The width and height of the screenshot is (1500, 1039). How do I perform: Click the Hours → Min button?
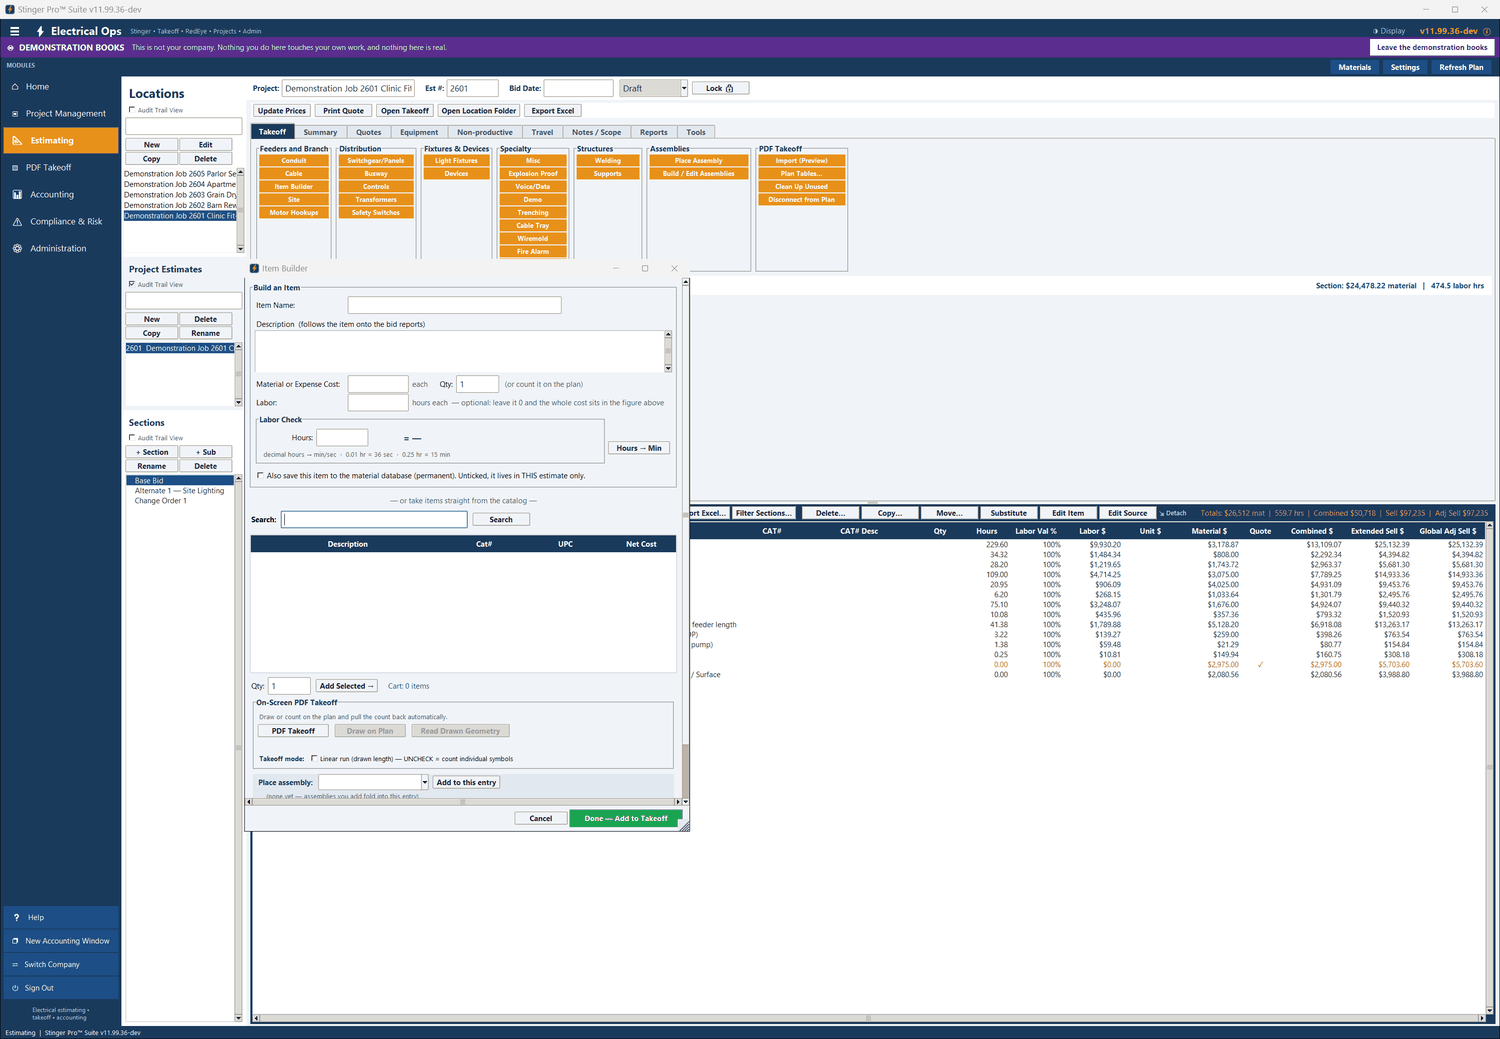tap(639, 448)
